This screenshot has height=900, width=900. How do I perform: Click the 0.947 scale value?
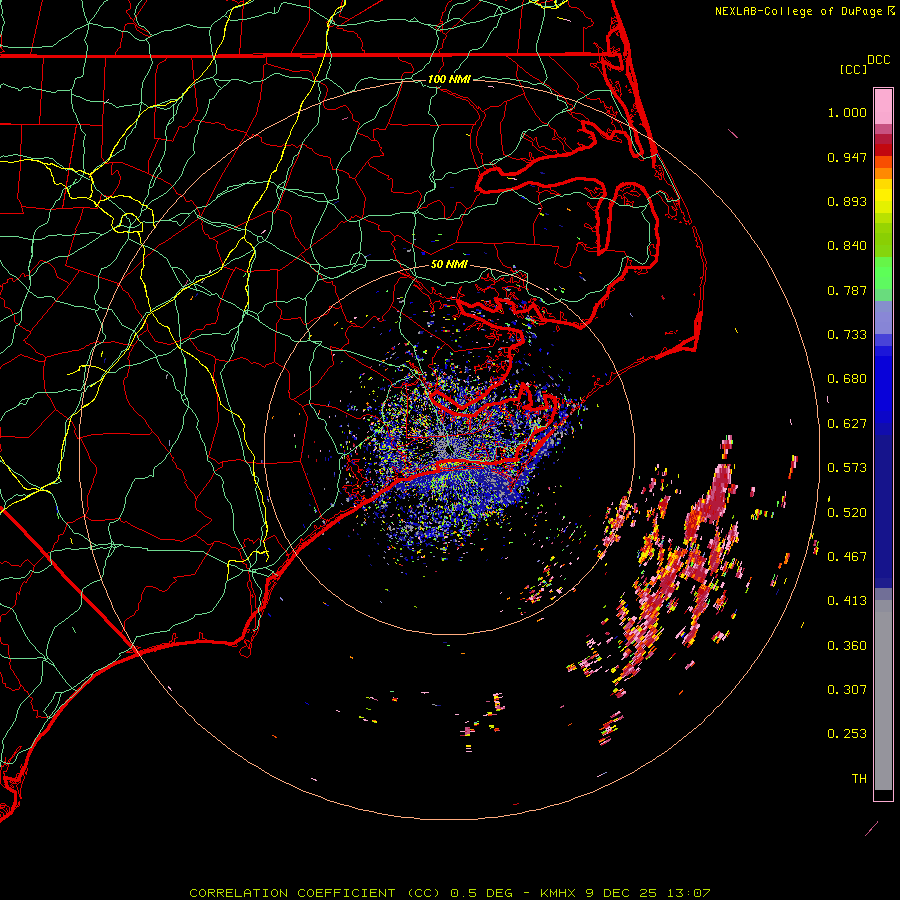pyautogui.click(x=847, y=157)
